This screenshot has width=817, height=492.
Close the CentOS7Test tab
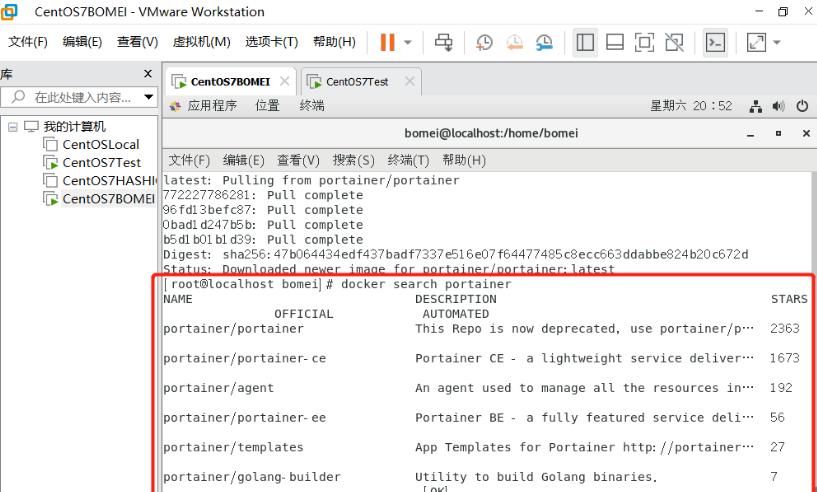(x=410, y=81)
